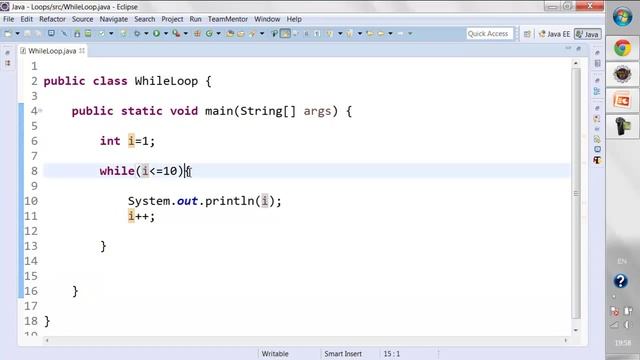The width and height of the screenshot is (640, 360).
Task: Expand the New Java Class dropdown arrow
Action: click(x=218, y=33)
